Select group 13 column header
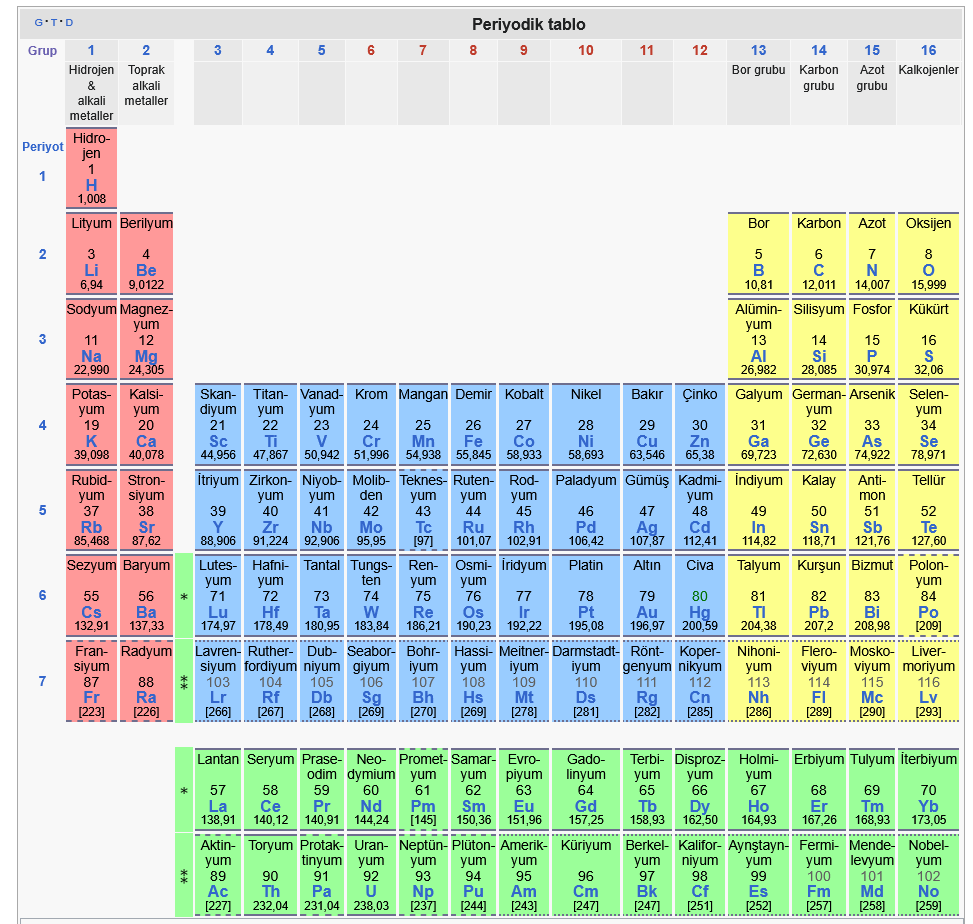Viewport: 973px width, 924px height. click(x=758, y=51)
